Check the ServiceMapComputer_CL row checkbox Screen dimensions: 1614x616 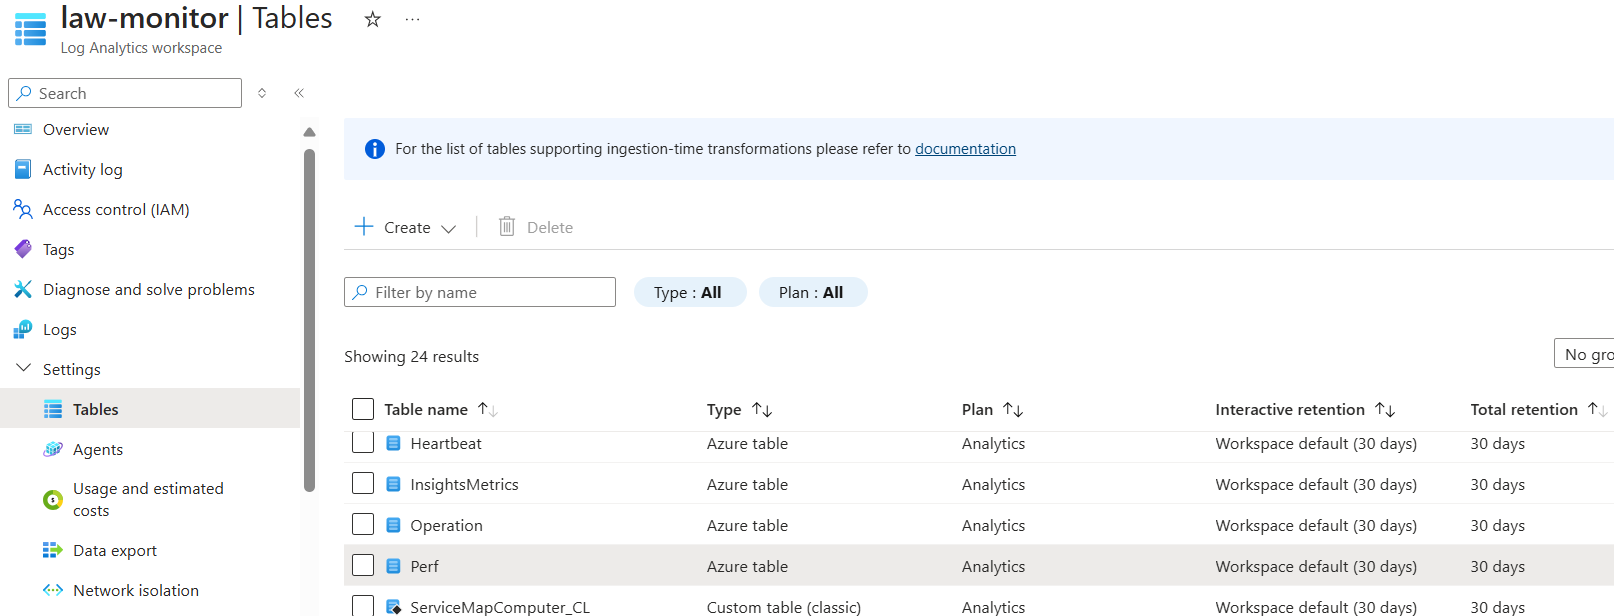[363, 606]
